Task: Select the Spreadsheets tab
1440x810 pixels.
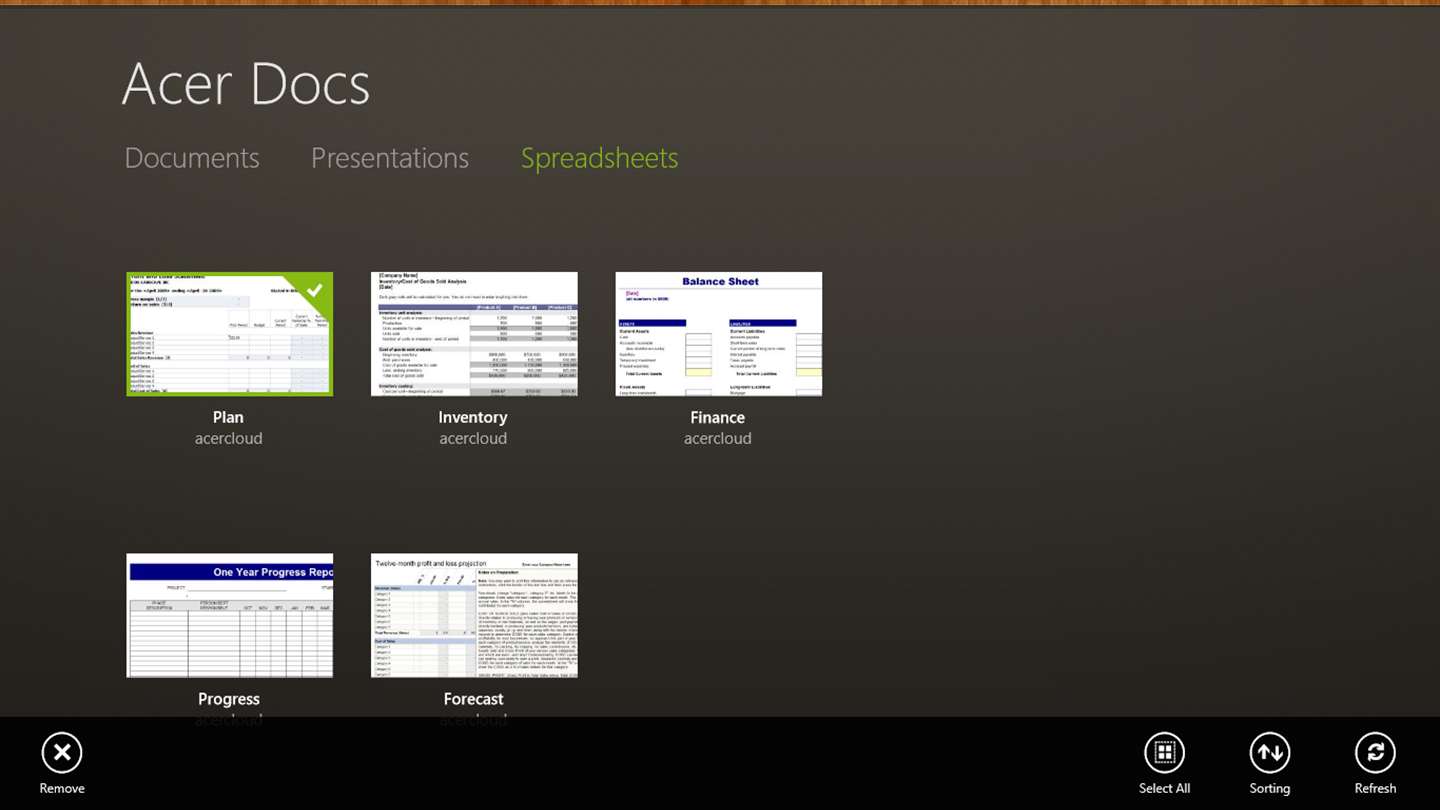Action: point(599,159)
